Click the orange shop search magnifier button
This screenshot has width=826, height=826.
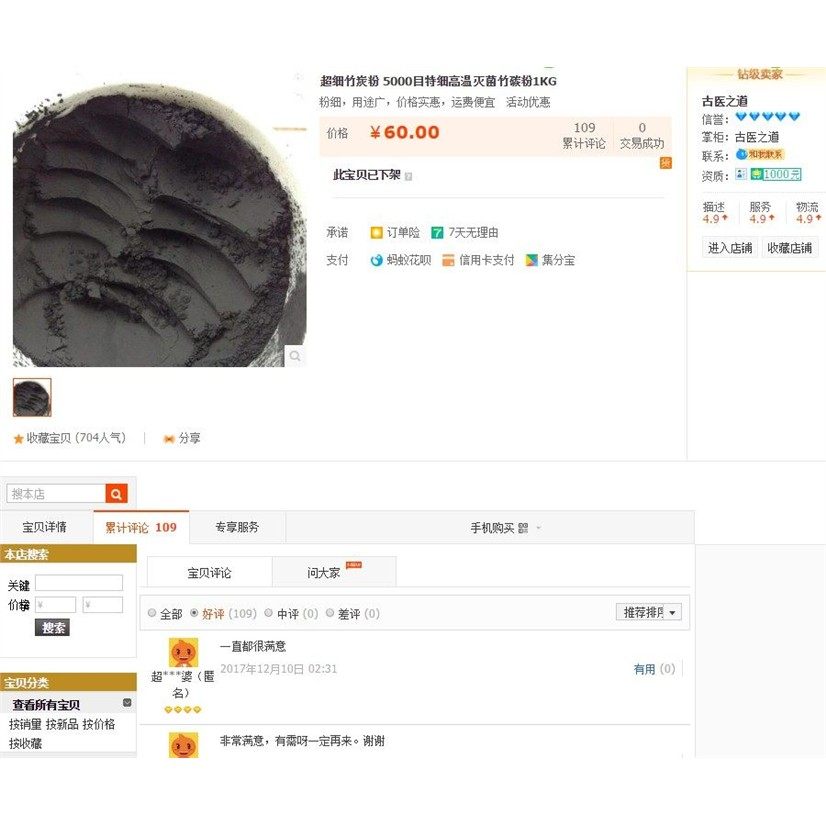coord(116,494)
